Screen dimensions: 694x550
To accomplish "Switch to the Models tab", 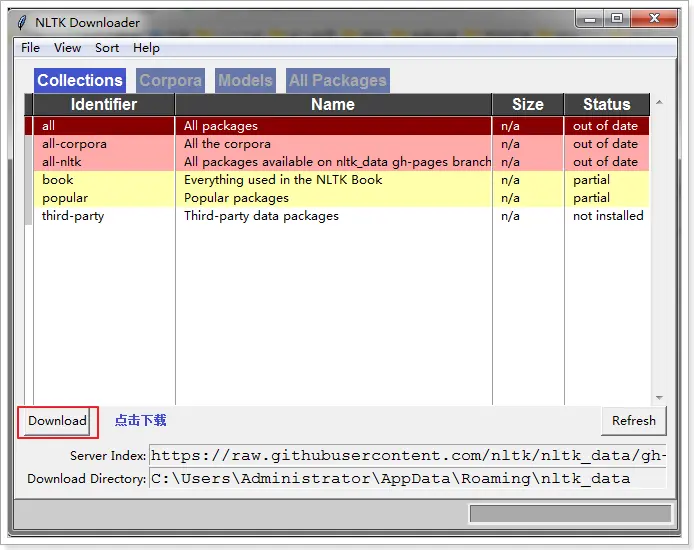I will pos(245,81).
